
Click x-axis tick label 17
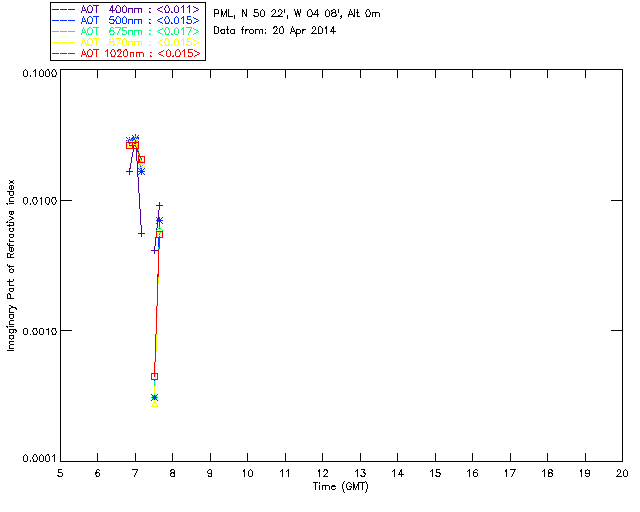(510, 473)
